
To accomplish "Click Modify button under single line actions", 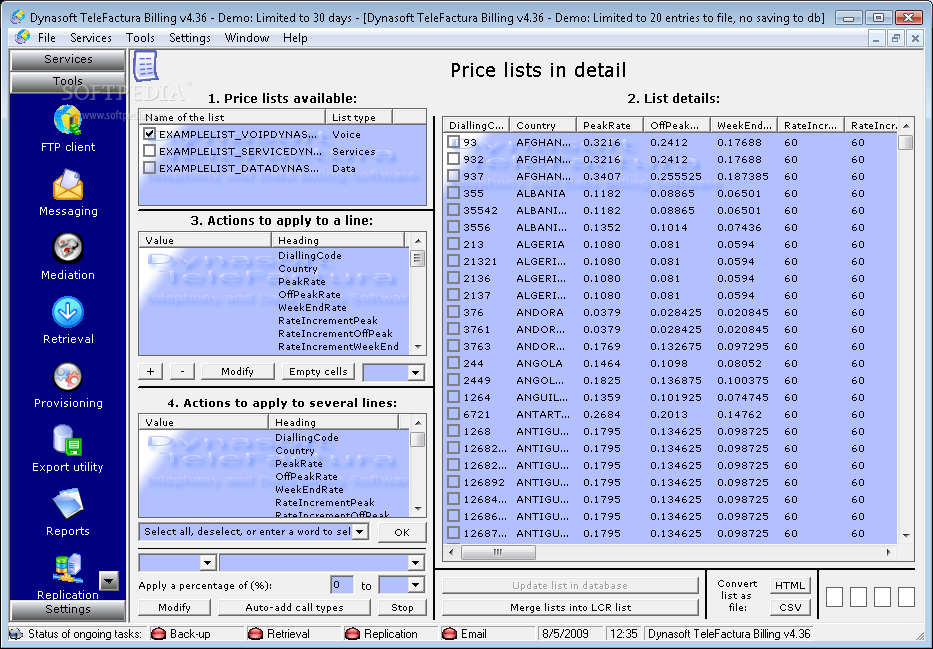I will 237,371.
